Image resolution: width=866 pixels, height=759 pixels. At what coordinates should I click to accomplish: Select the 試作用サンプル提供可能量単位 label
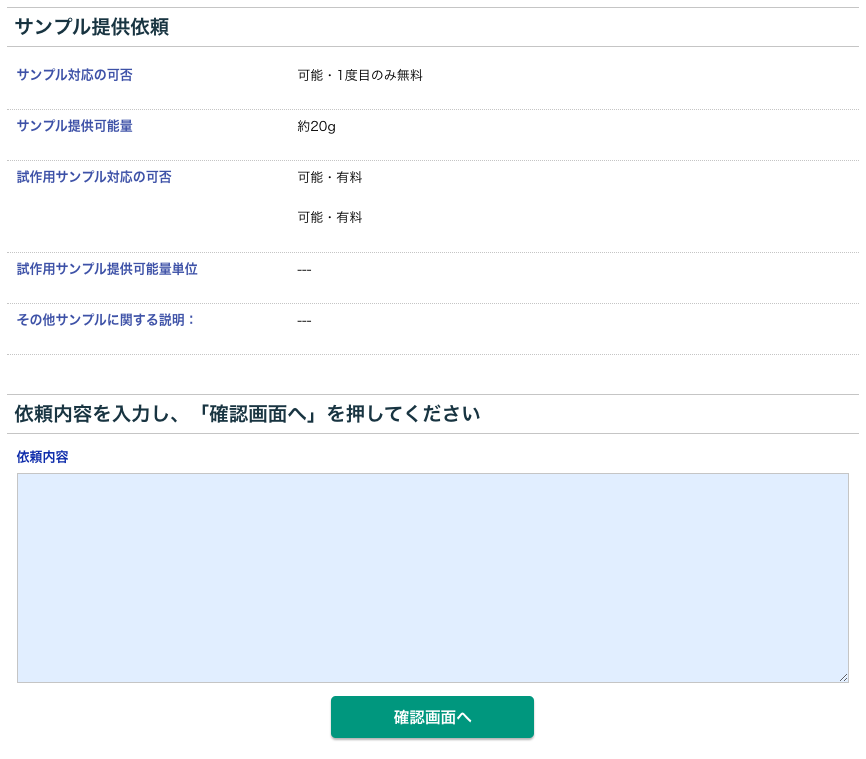107,269
